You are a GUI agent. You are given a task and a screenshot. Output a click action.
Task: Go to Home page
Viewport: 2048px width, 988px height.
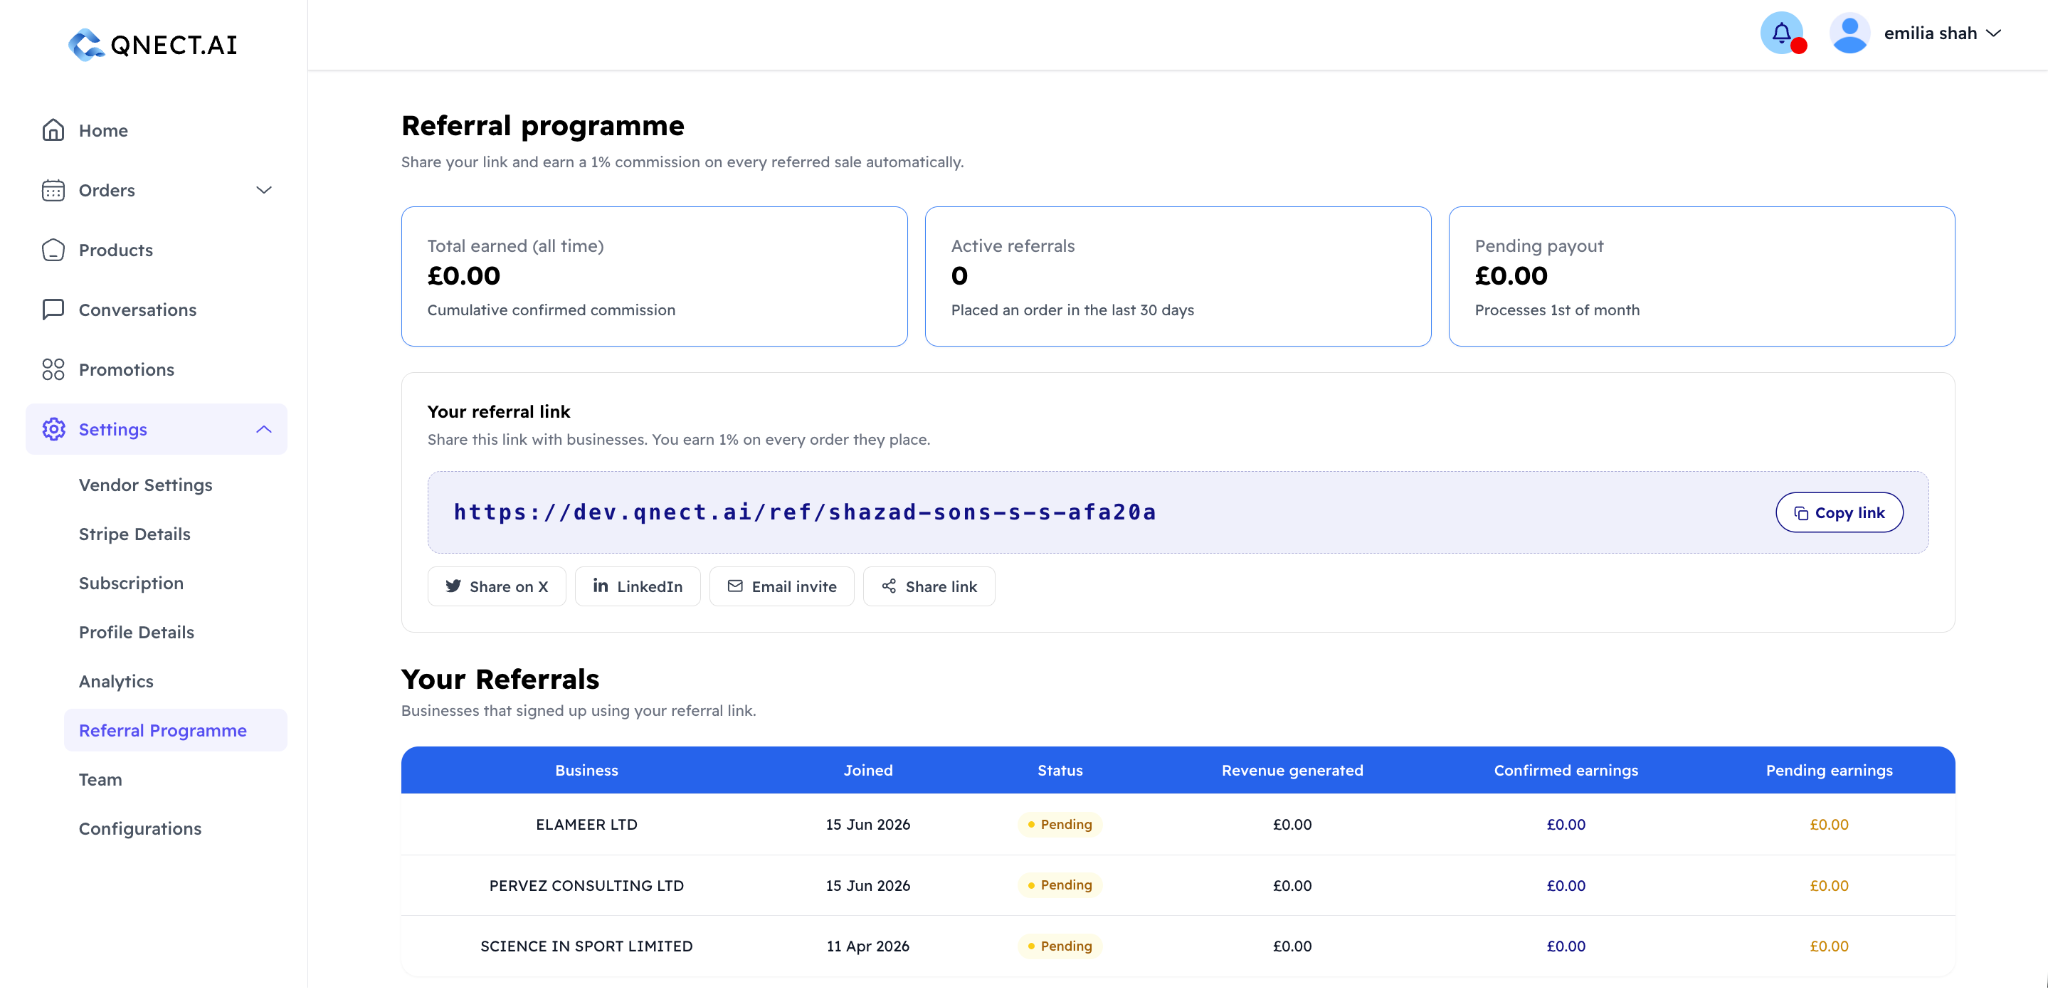pos(103,130)
